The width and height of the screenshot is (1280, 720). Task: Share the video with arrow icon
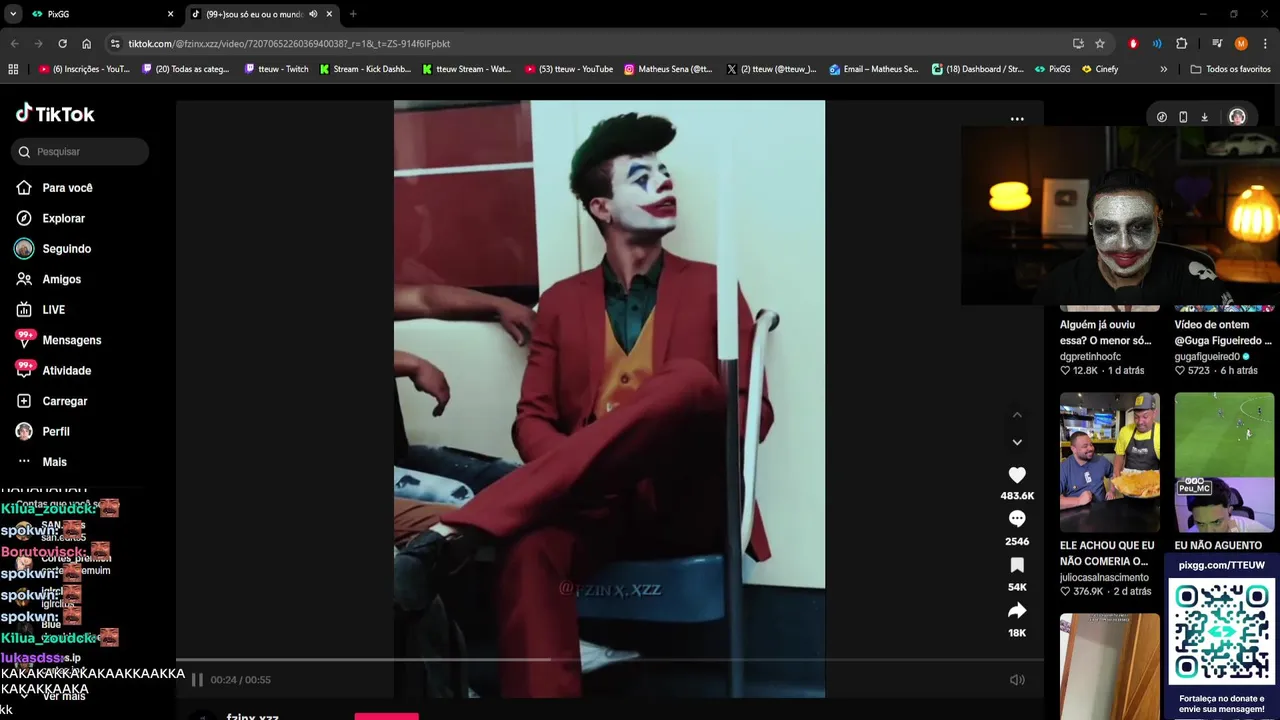coord(1017,611)
